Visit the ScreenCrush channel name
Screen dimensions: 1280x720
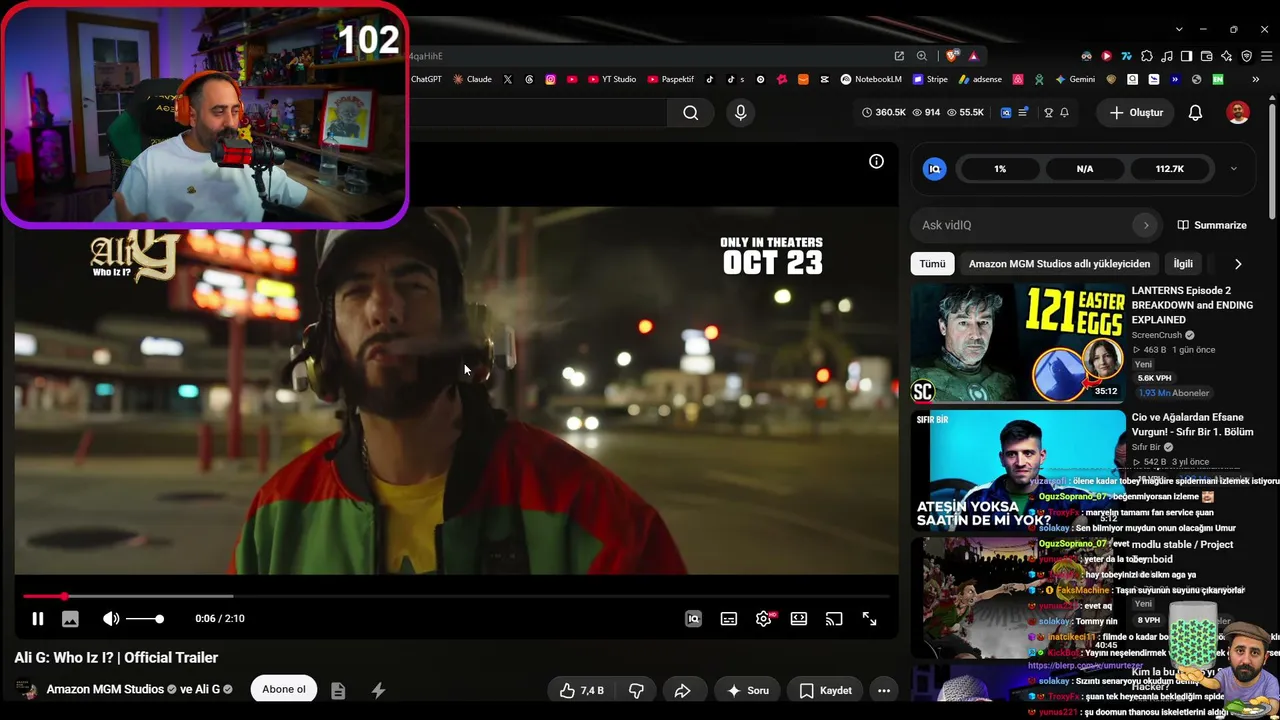[1157, 335]
